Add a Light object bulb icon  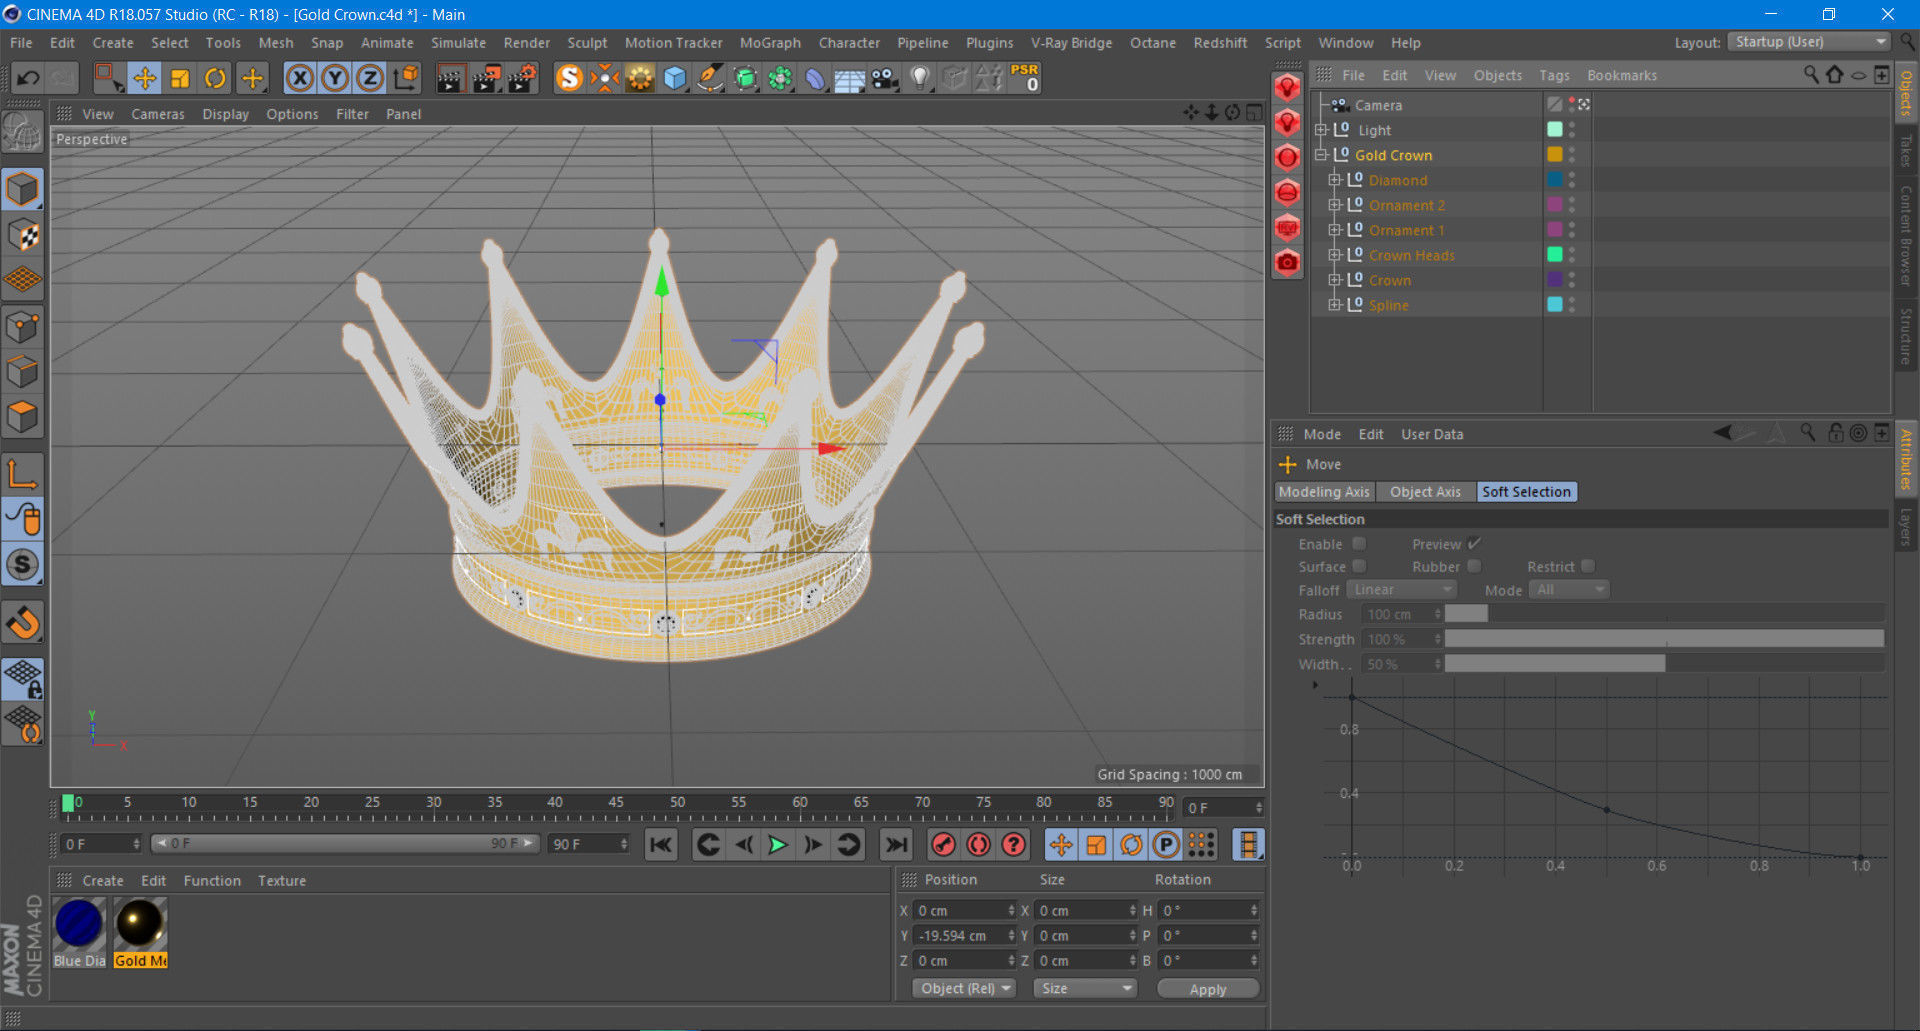click(x=920, y=78)
